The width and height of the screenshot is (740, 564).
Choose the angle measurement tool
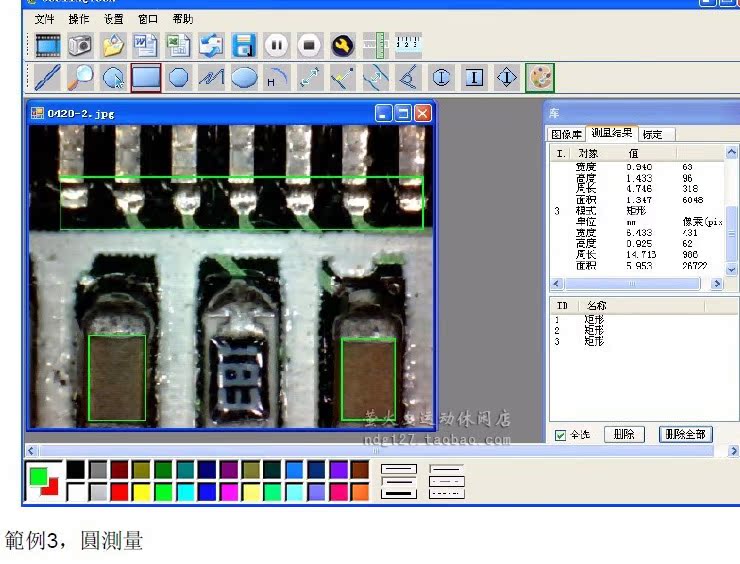(407, 77)
